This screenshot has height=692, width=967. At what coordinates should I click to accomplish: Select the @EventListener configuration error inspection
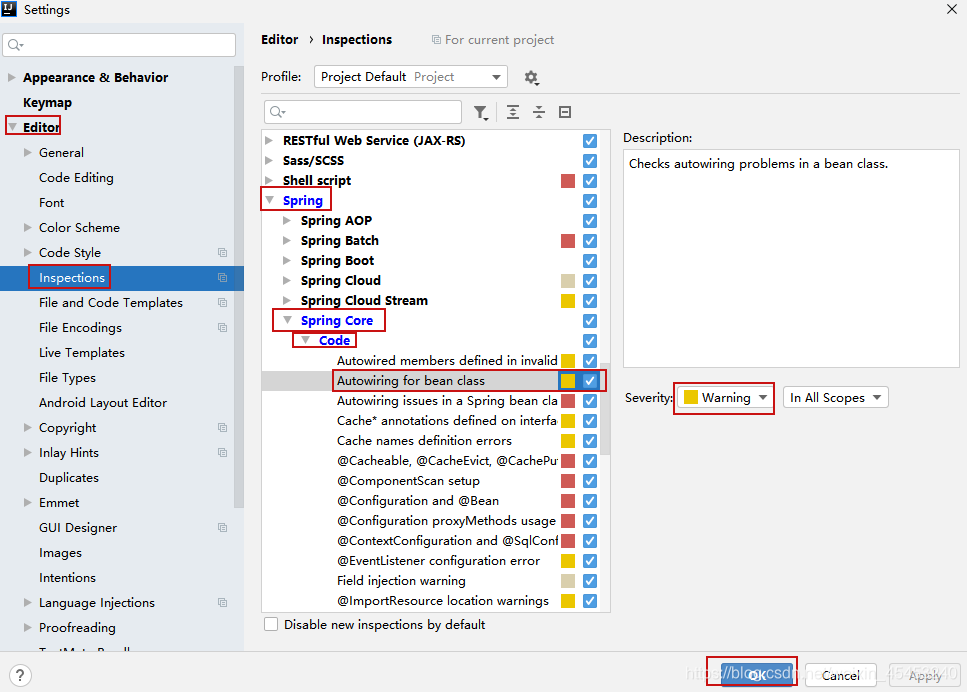click(x=438, y=561)
